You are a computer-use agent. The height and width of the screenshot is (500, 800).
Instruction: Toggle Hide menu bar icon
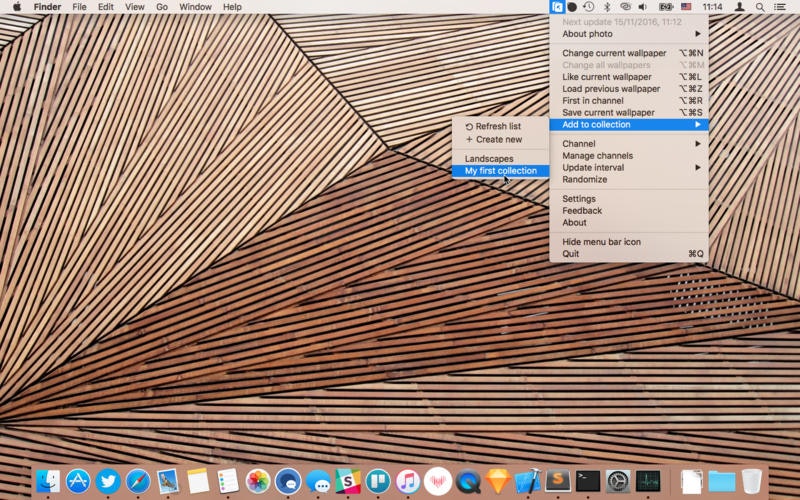click(601, 242)
